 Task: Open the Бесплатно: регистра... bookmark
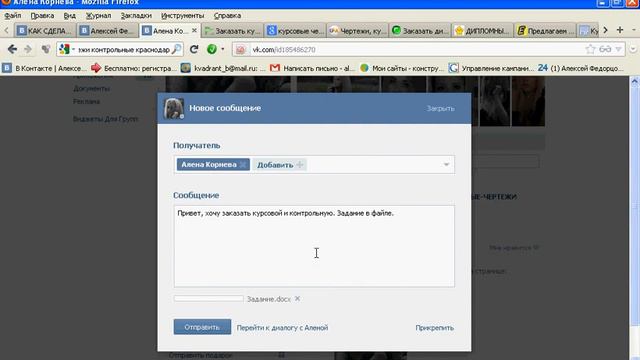tap(133, 68)
